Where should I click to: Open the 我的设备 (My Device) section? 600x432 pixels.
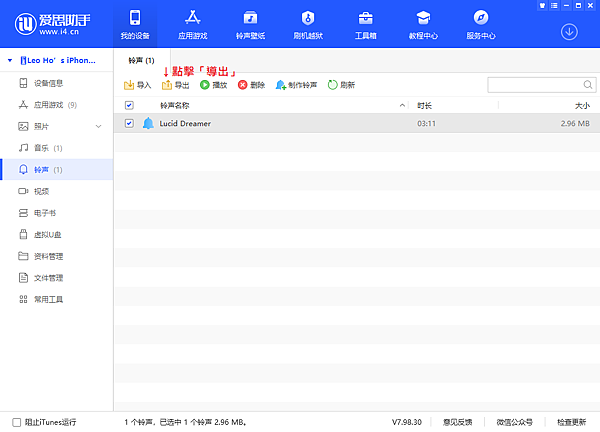(135, 25)
